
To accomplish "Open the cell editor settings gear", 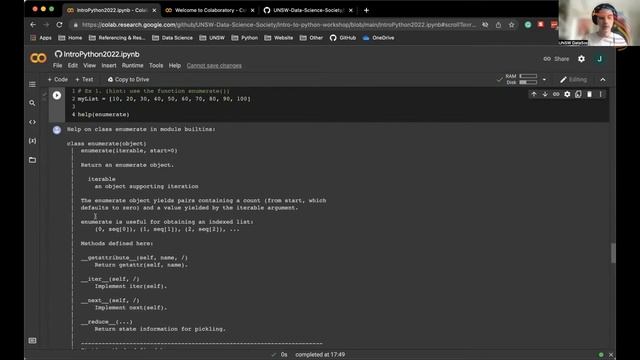I will [x=567, y=94].
